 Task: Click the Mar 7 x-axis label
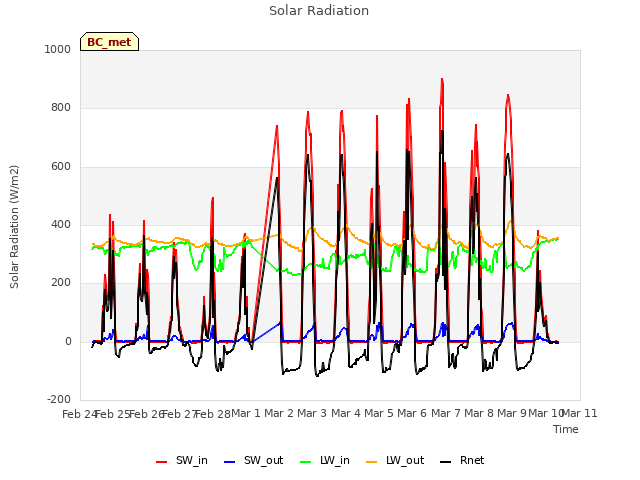446,413
